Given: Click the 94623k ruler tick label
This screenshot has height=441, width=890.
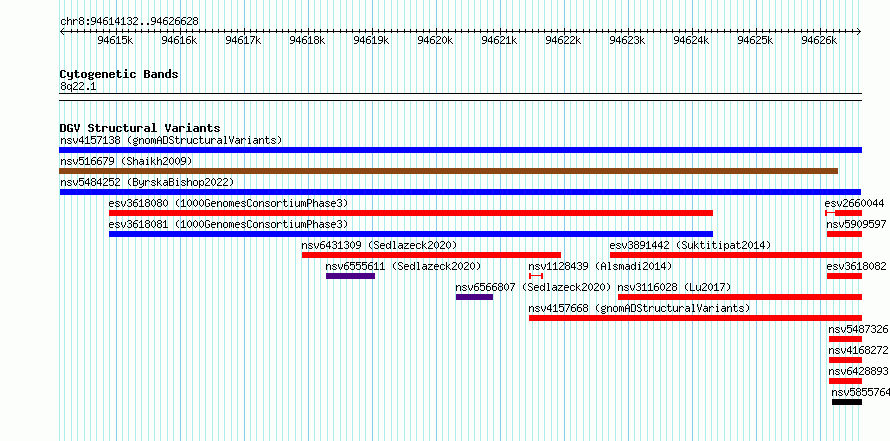Looking at the screenshot, I should click(628, 40).
